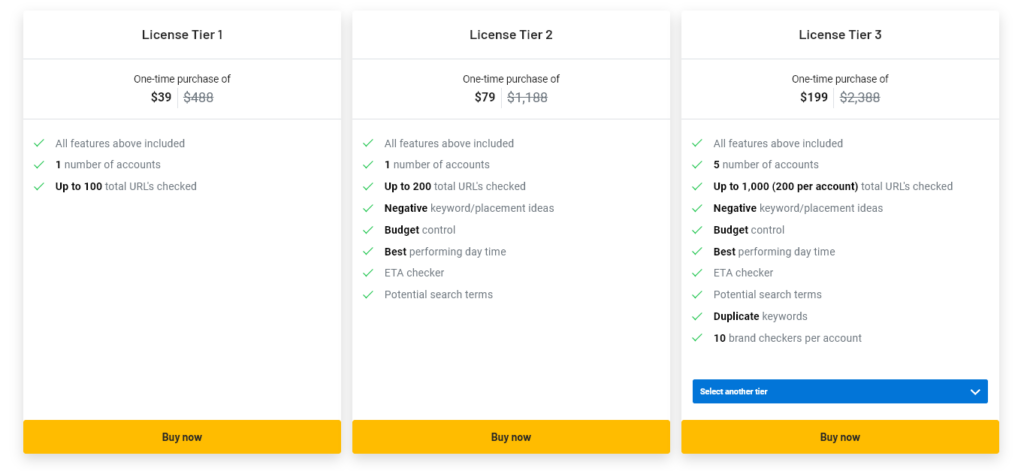Click the chevron arrow on tier selector
Viewport: 1024px width, 471px height.
pyautogui.click(x=975, y=392)
